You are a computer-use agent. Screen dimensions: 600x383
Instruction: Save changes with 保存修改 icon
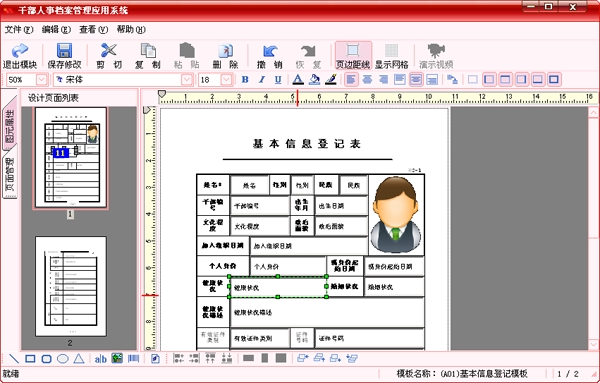(x=64, y=56)
